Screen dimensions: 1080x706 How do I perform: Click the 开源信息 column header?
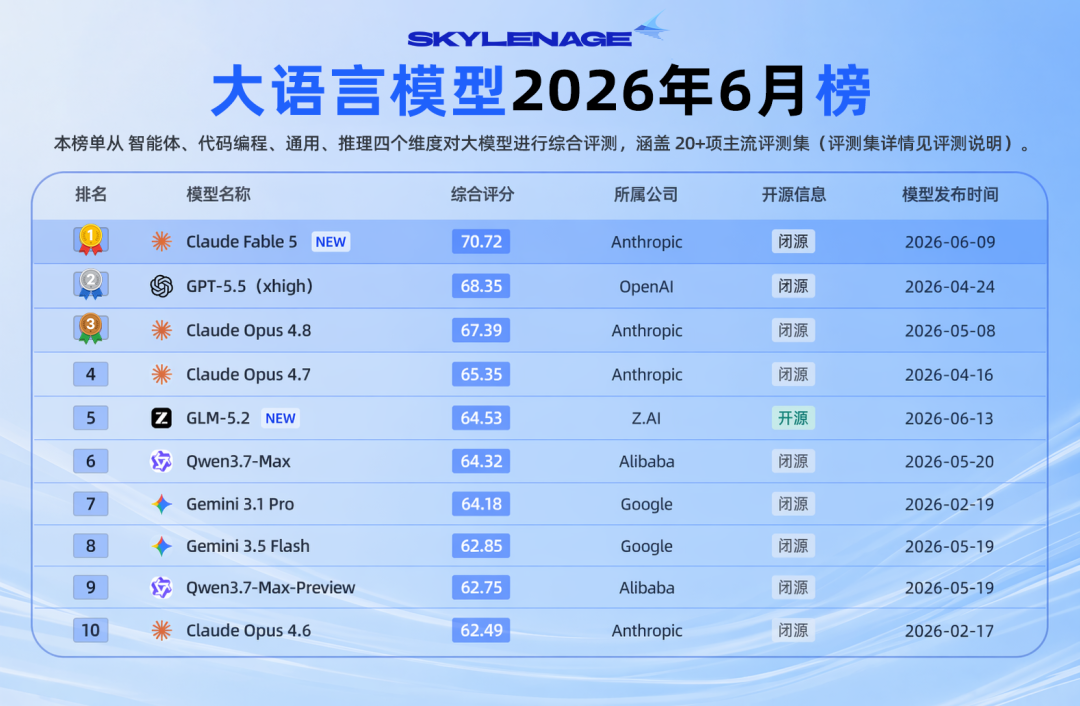(793, 194)
